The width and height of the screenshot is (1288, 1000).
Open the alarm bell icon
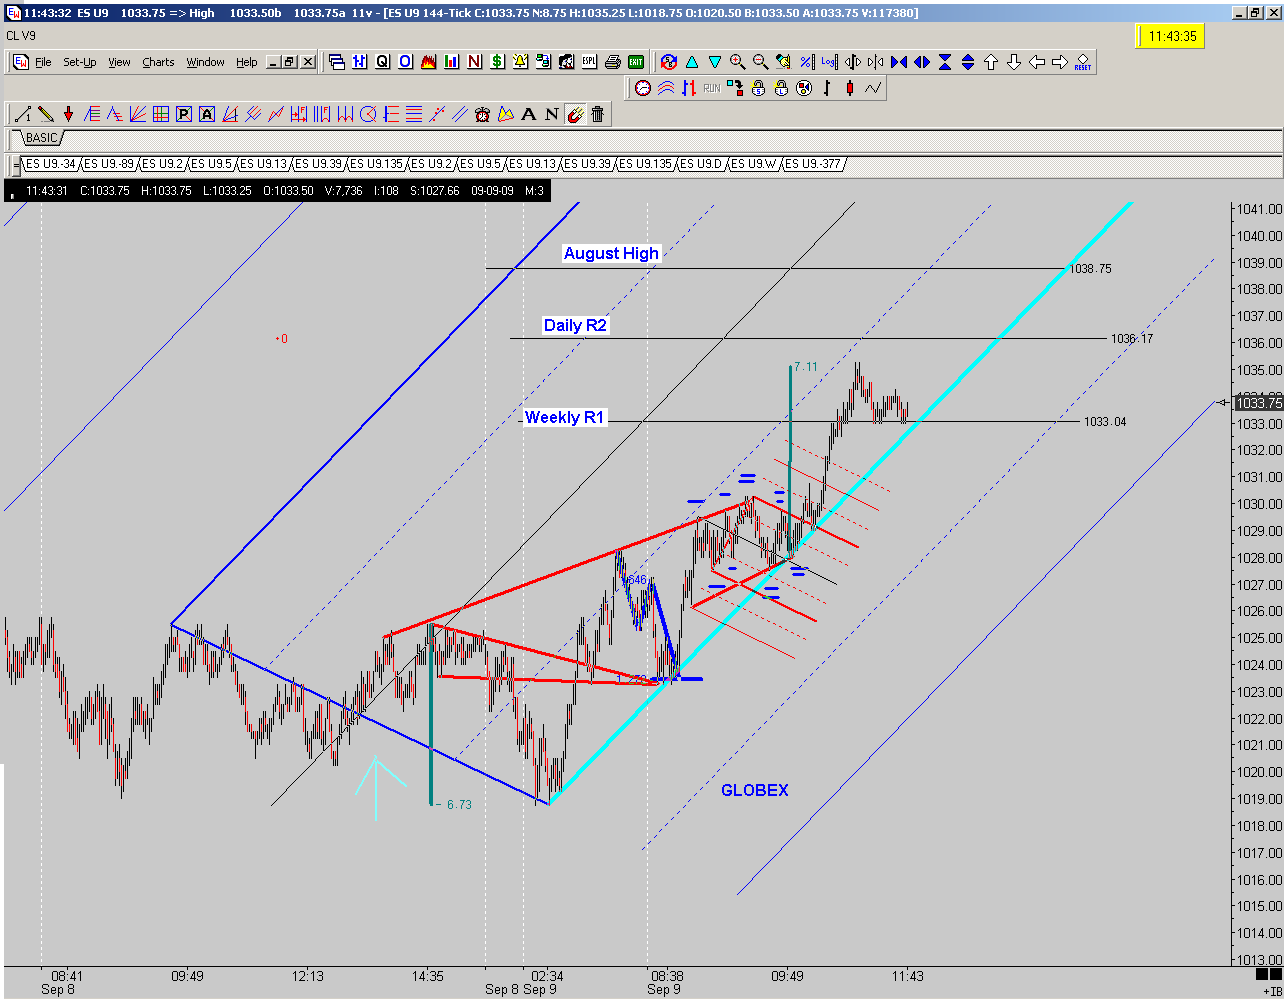(521, 62)
